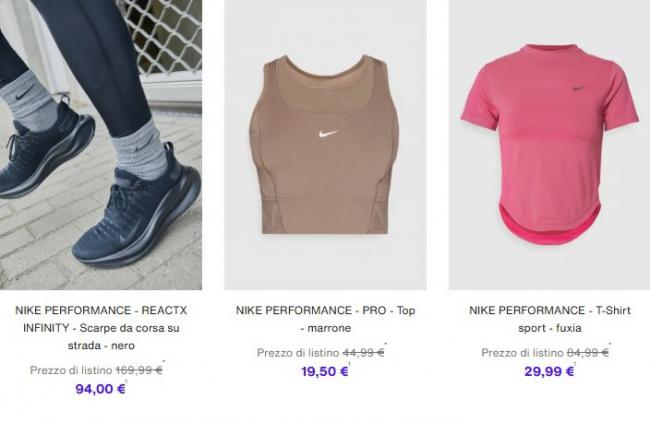650x422 pixels.
Task: Click the struck-through 84,99 € list price
Action: (x=587, y=353)
